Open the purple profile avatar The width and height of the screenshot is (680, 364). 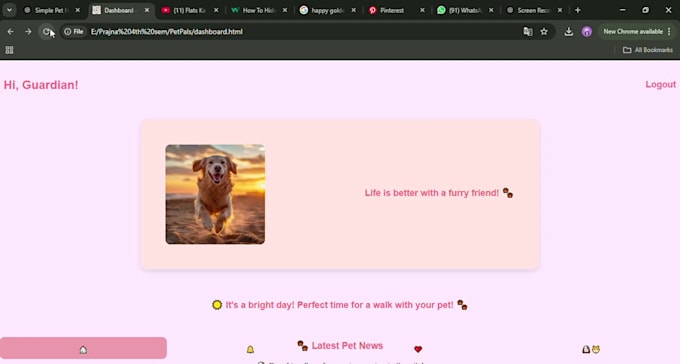[587, 32]
